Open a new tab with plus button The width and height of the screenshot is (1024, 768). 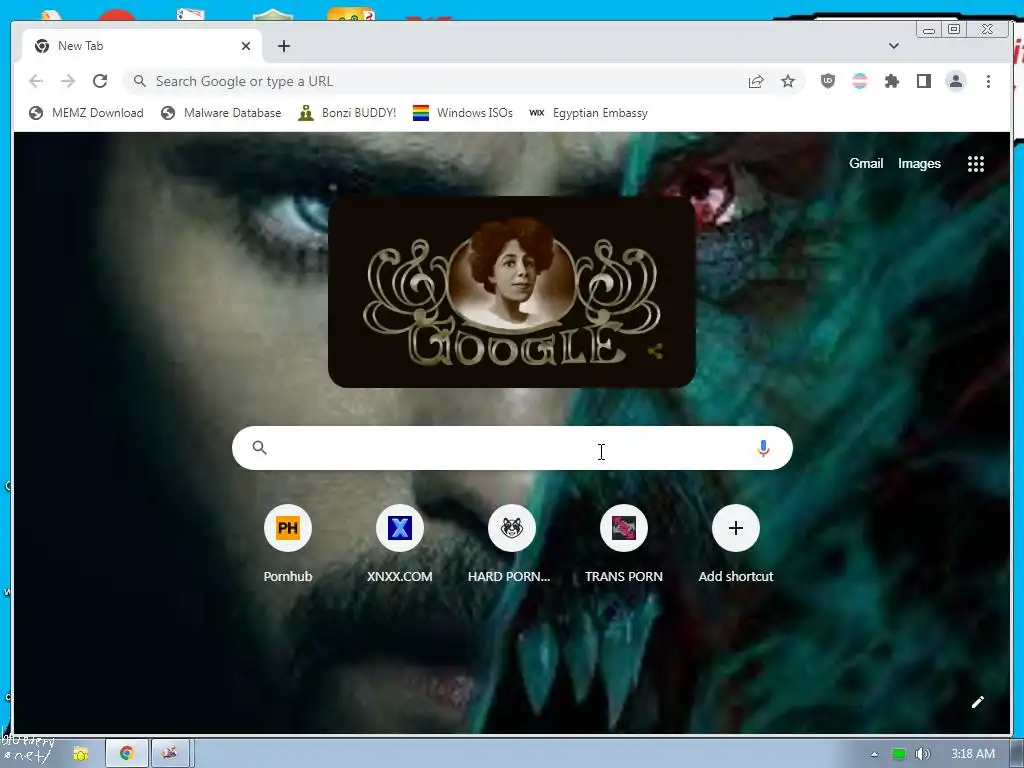click(x=283, y=46)
